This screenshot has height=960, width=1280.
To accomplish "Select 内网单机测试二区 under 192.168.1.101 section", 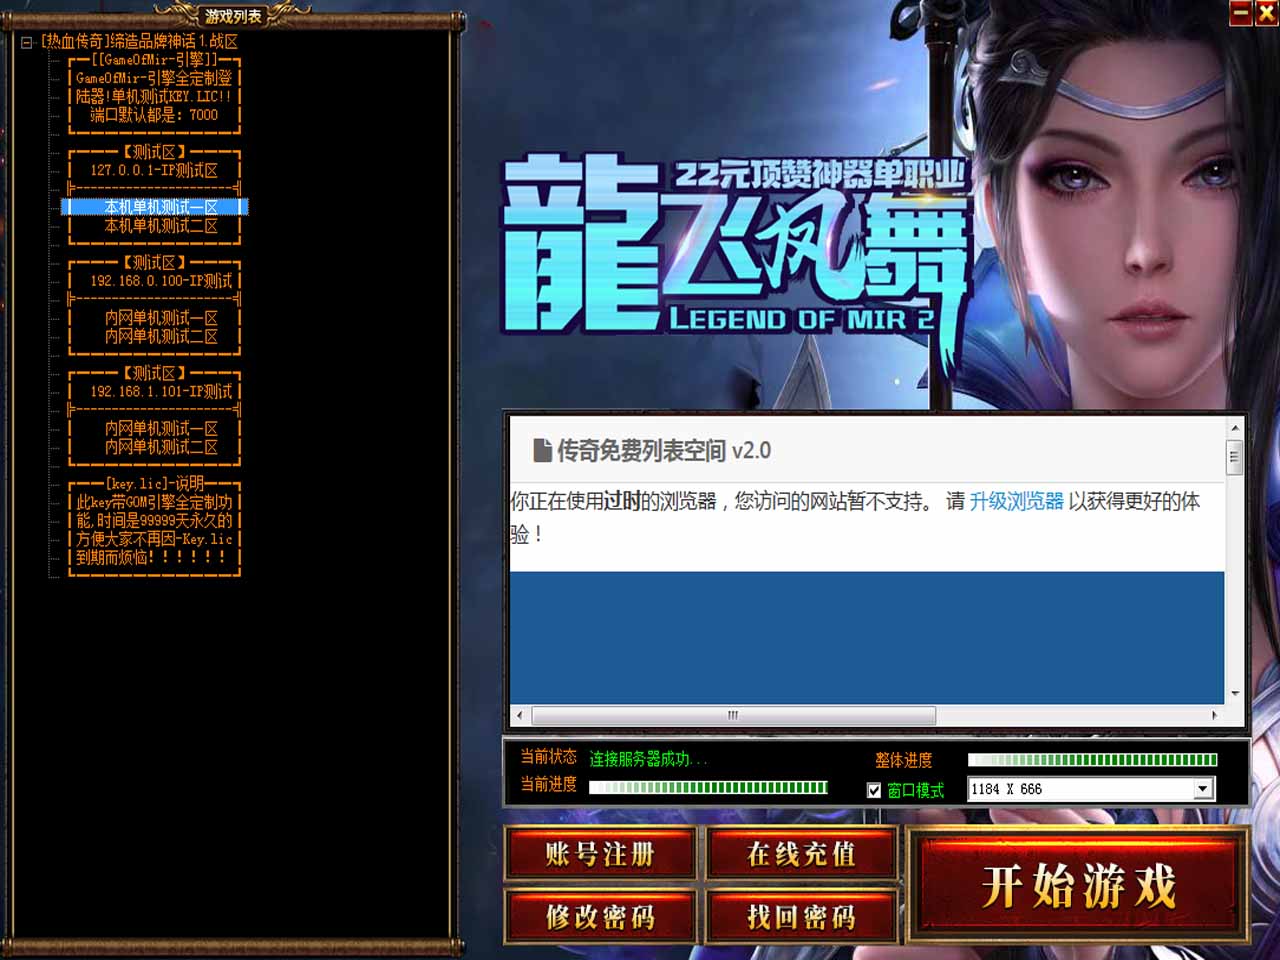I will click(x=160, y=447).
